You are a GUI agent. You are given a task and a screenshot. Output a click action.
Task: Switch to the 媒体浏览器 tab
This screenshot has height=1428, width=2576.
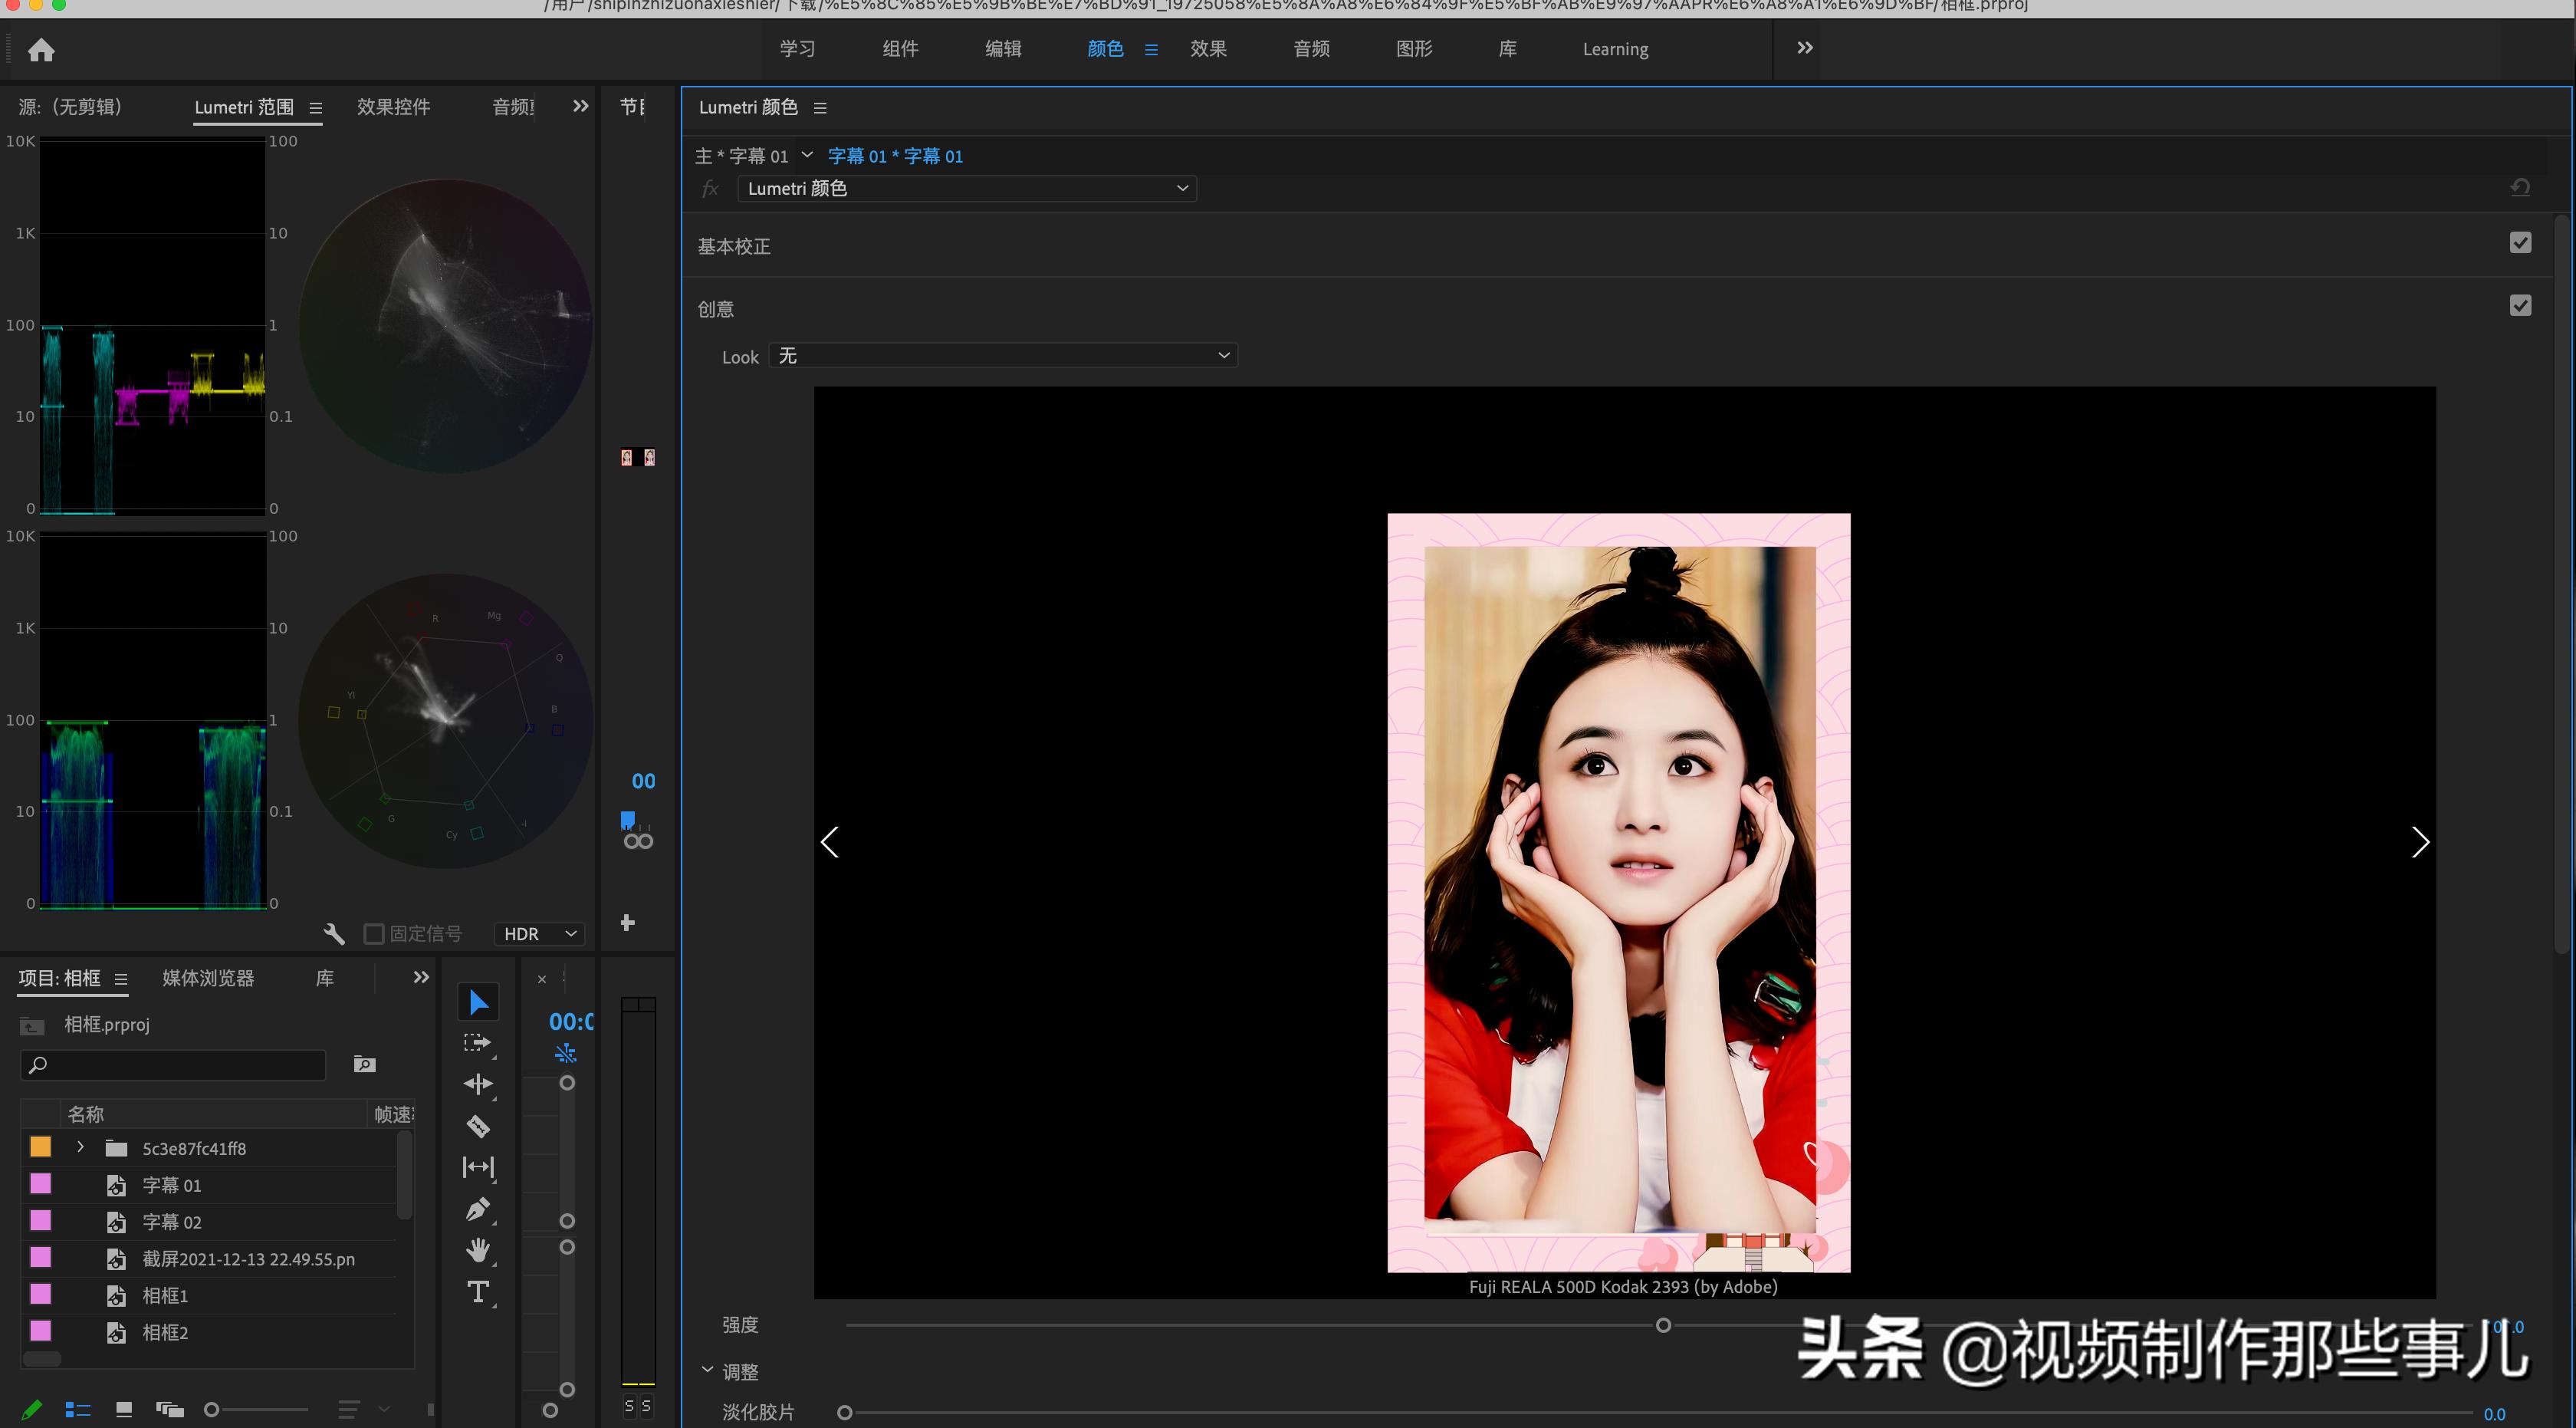(207, 978)
